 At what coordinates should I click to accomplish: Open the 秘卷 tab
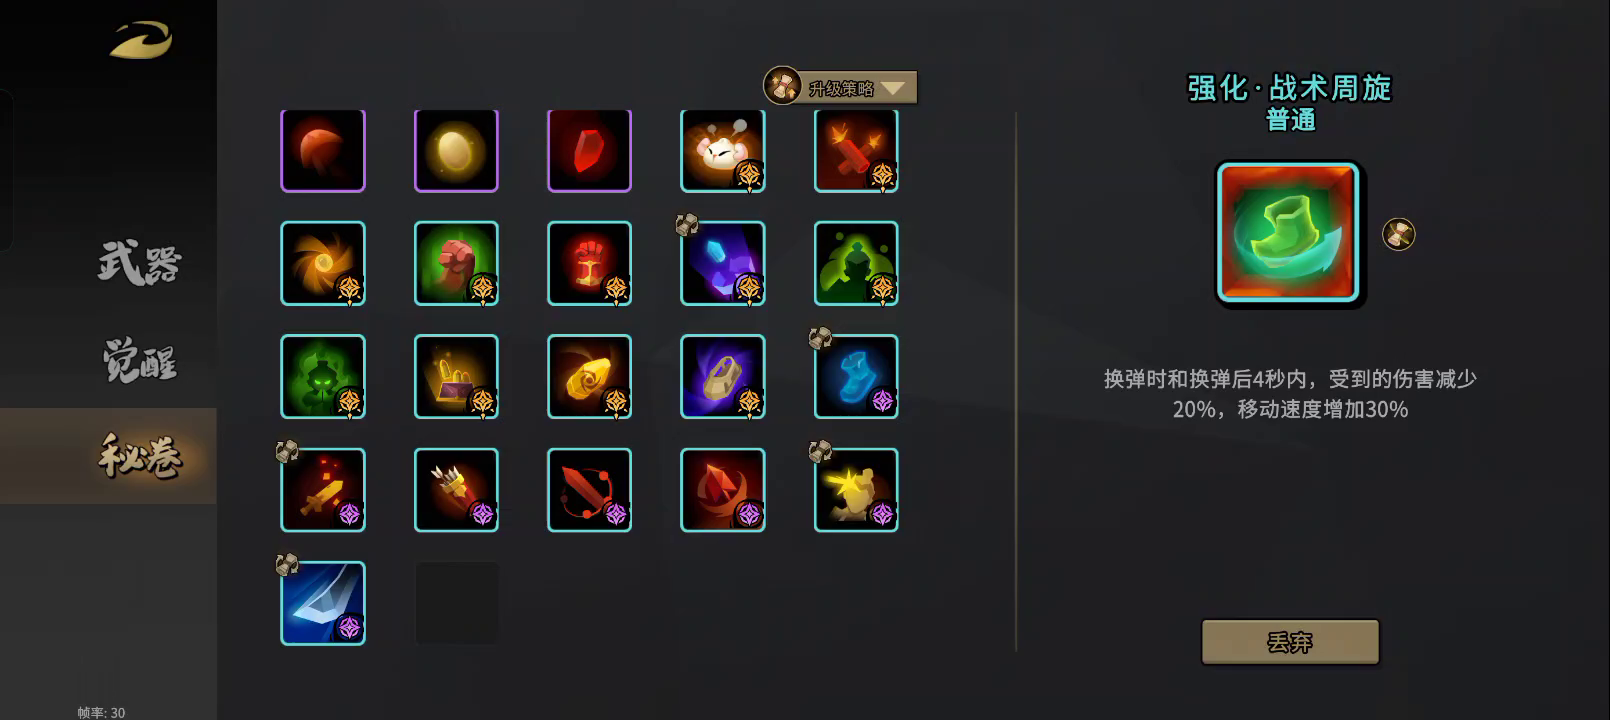[x=139, y=457]
